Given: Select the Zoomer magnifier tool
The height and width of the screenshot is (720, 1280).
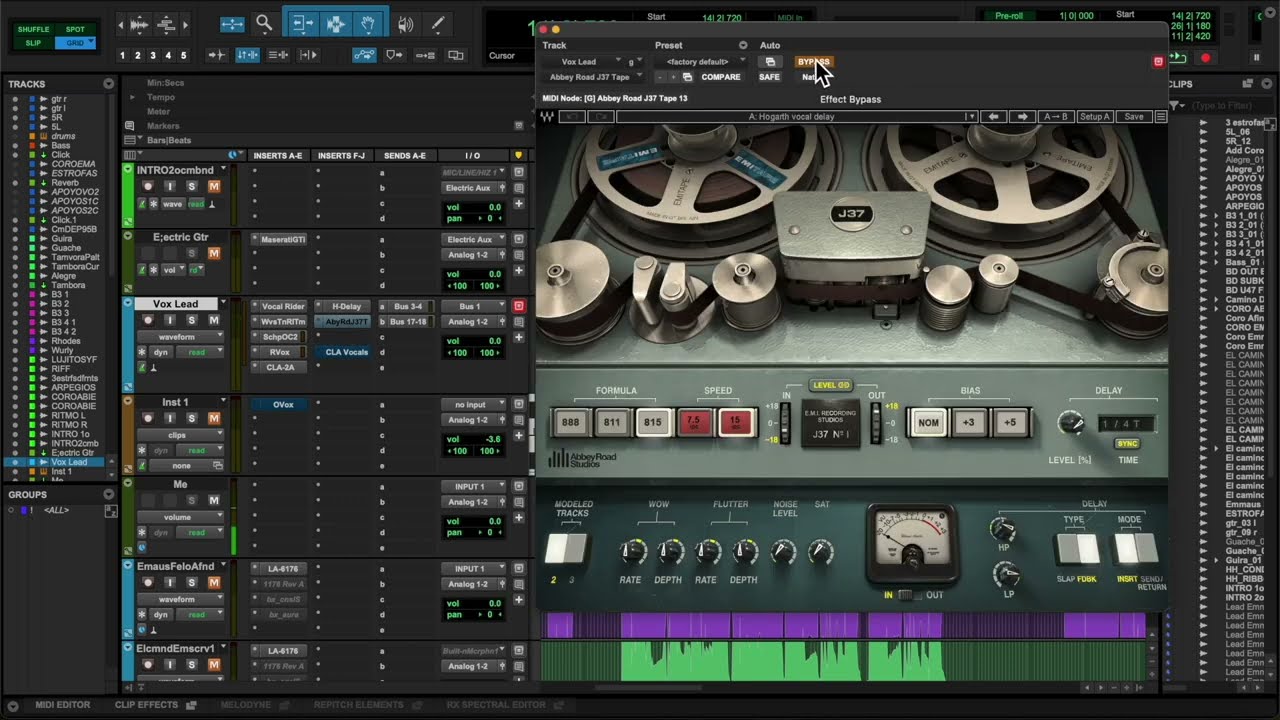Looking at the screenshot, I should [264, 23].
